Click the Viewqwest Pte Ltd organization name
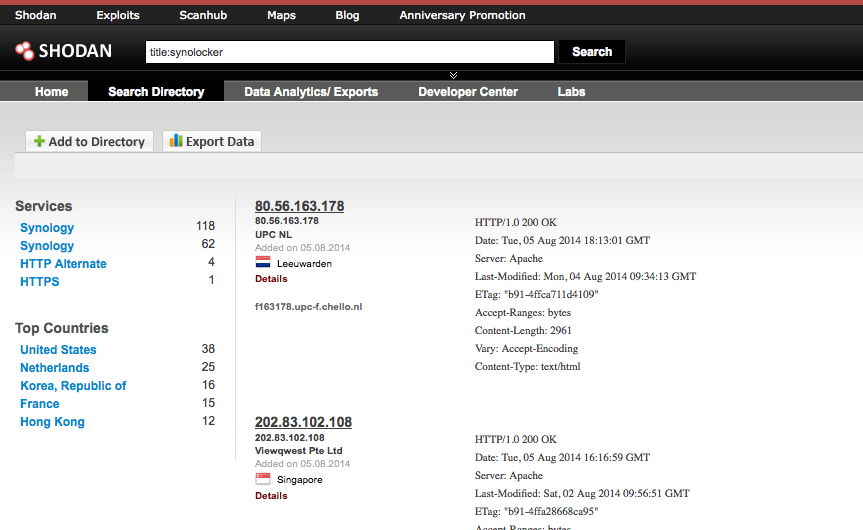This screenshot has width=863, height=530. pyautogui.click(x=298, y=450)
